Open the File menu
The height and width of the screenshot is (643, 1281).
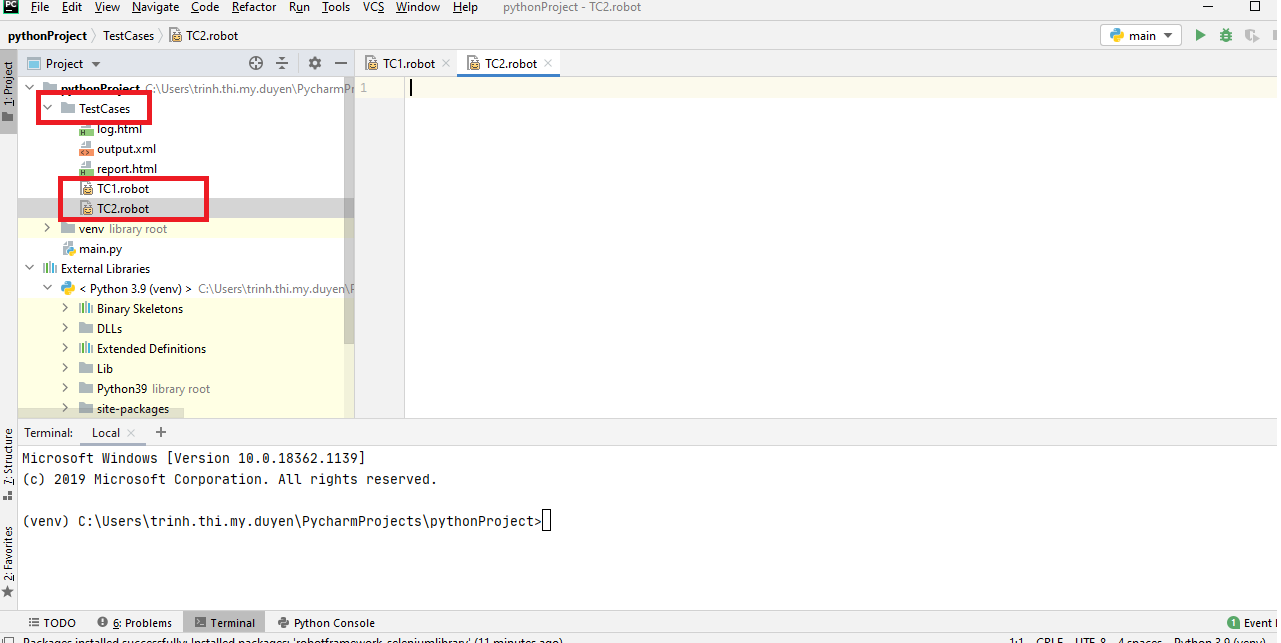[40, 7]
